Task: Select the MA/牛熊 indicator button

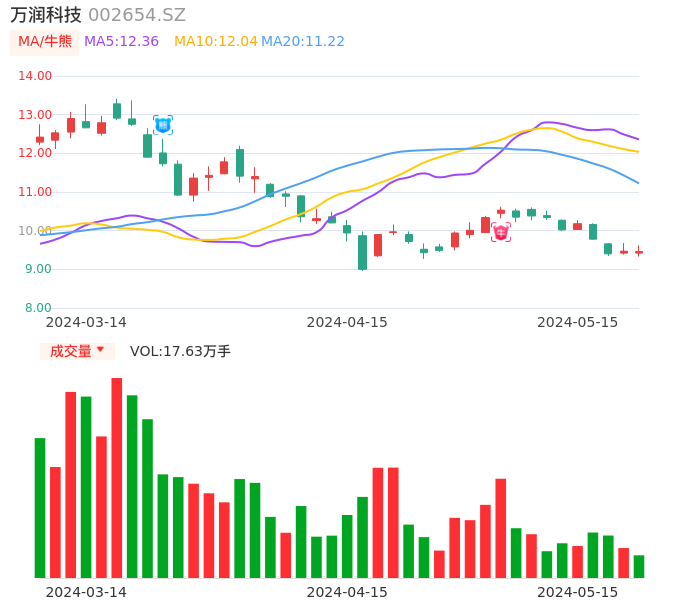Action: [x=45, y=42]
